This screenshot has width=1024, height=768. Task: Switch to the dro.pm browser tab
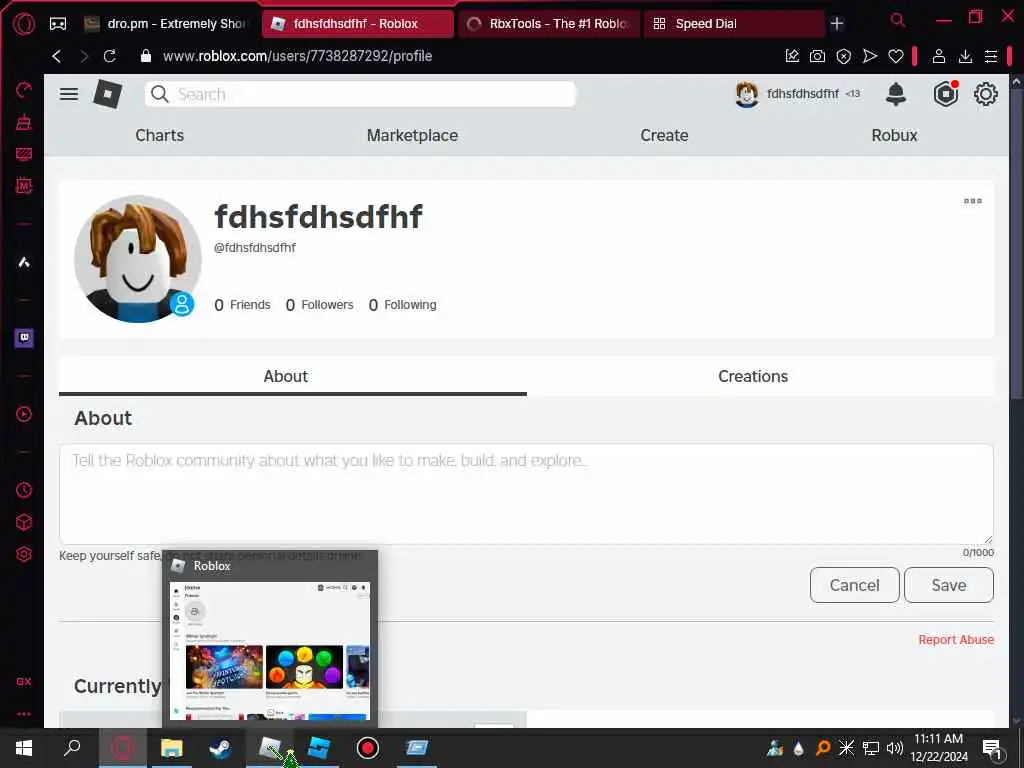point(167,24)
